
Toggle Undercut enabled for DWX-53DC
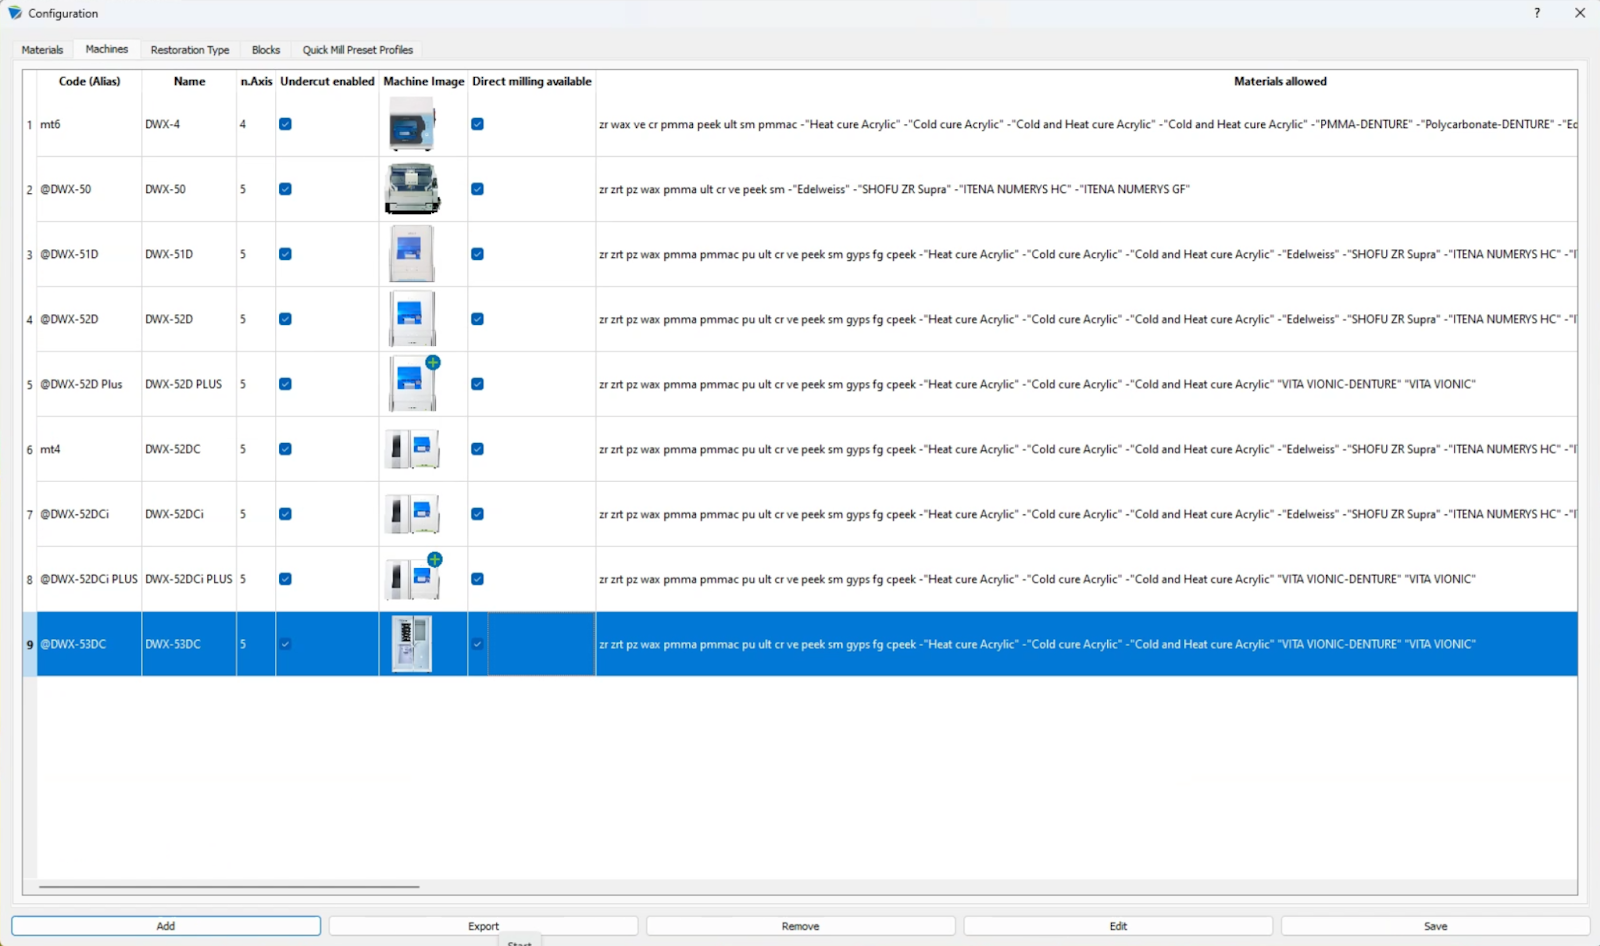(285, 644)
